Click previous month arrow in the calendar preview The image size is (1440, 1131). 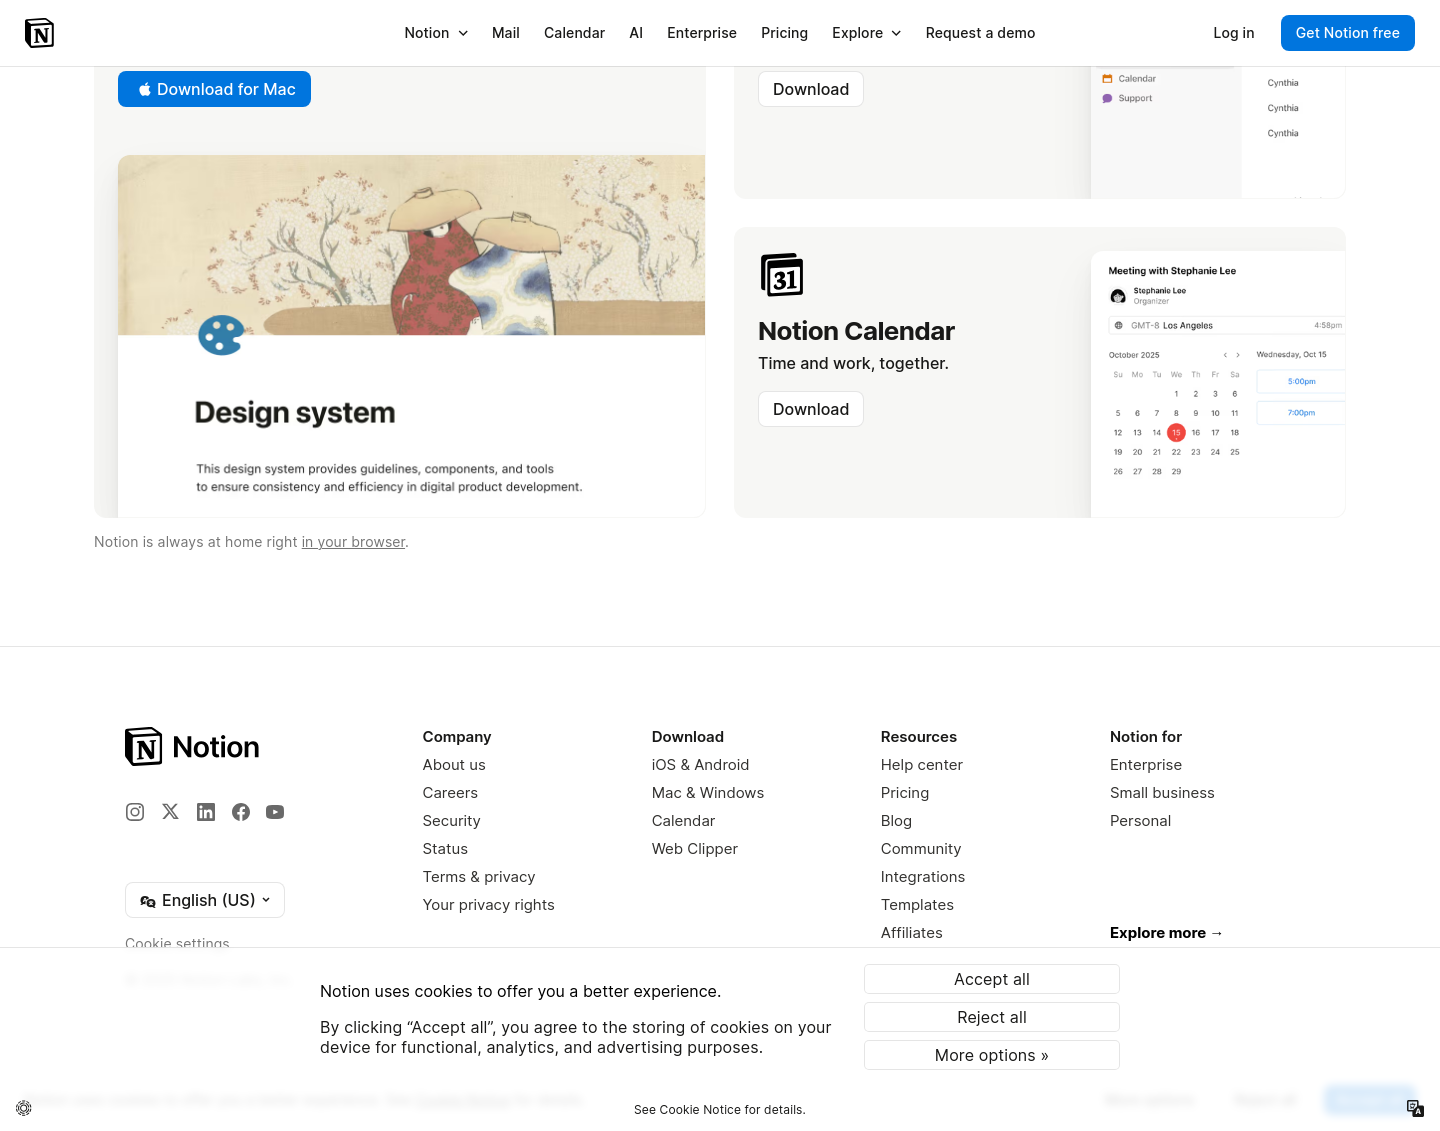click(x=1225, y=355)
